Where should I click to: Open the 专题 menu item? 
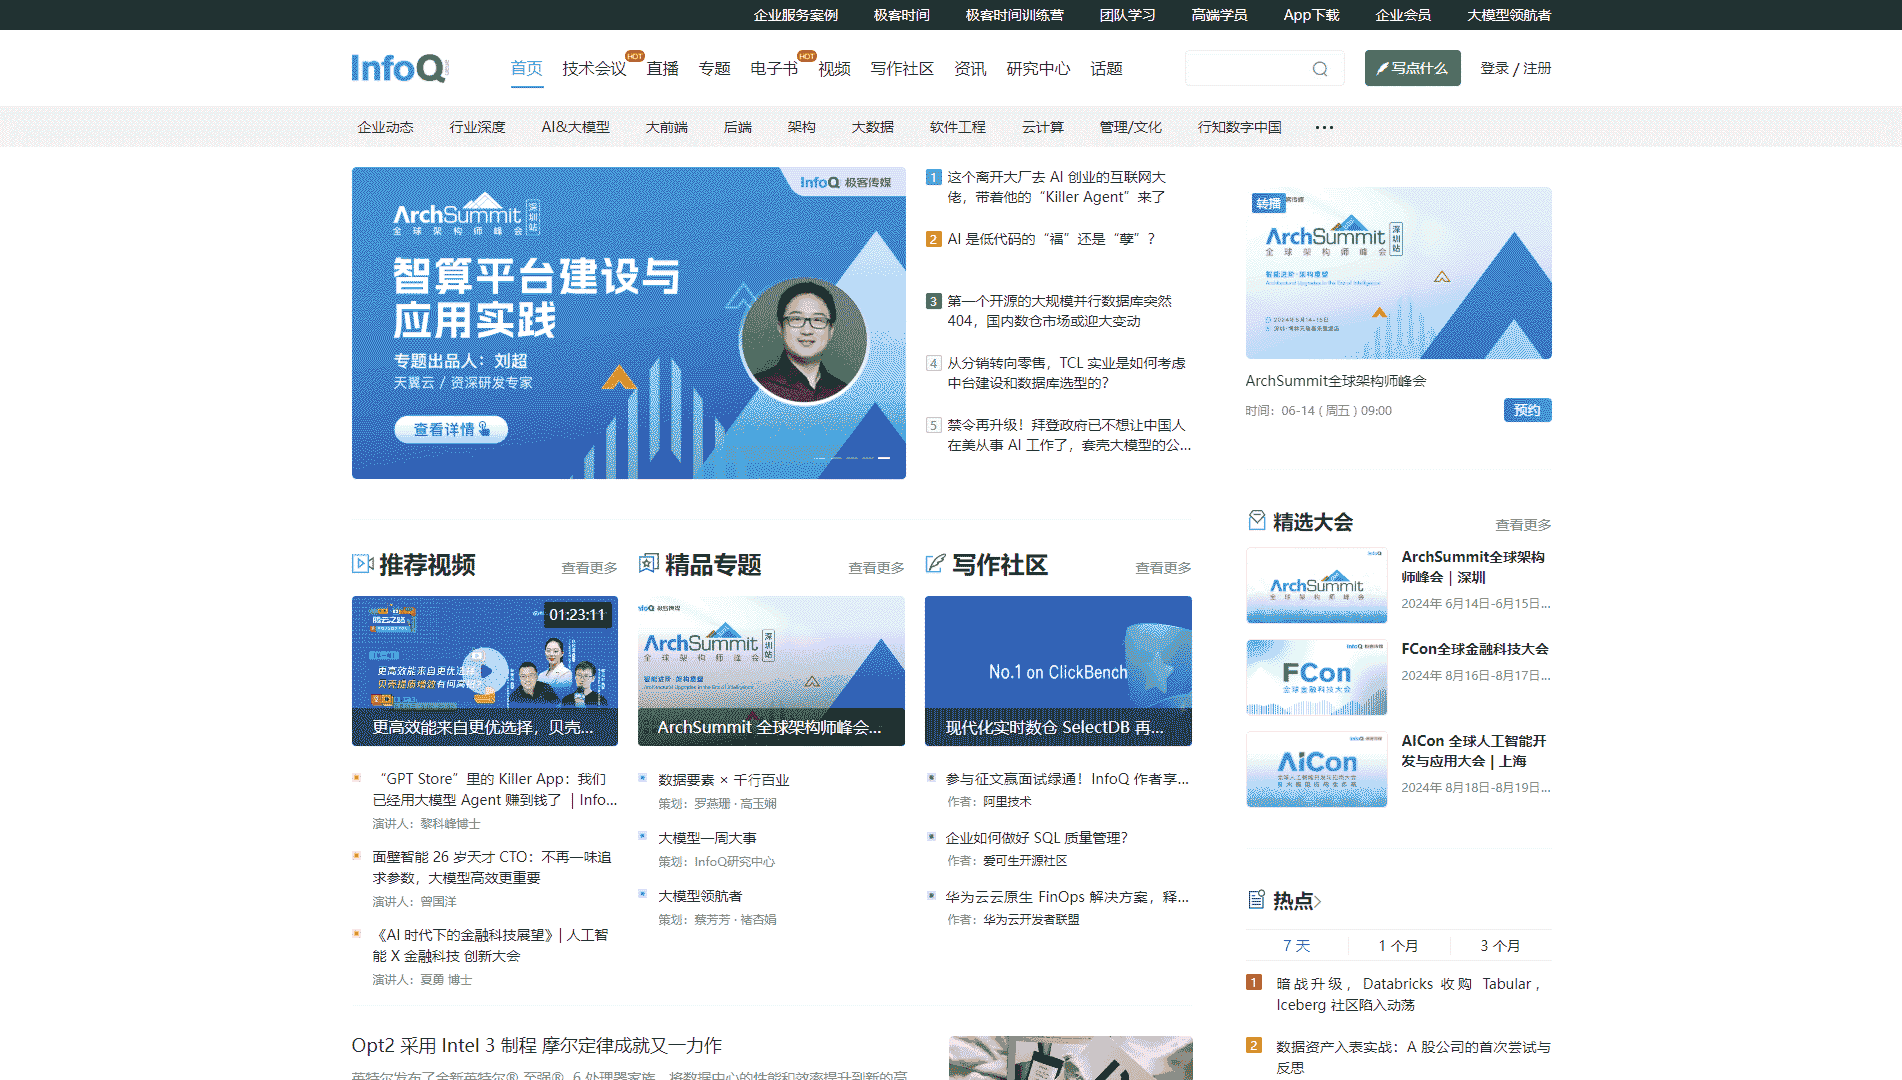(714, 68)
